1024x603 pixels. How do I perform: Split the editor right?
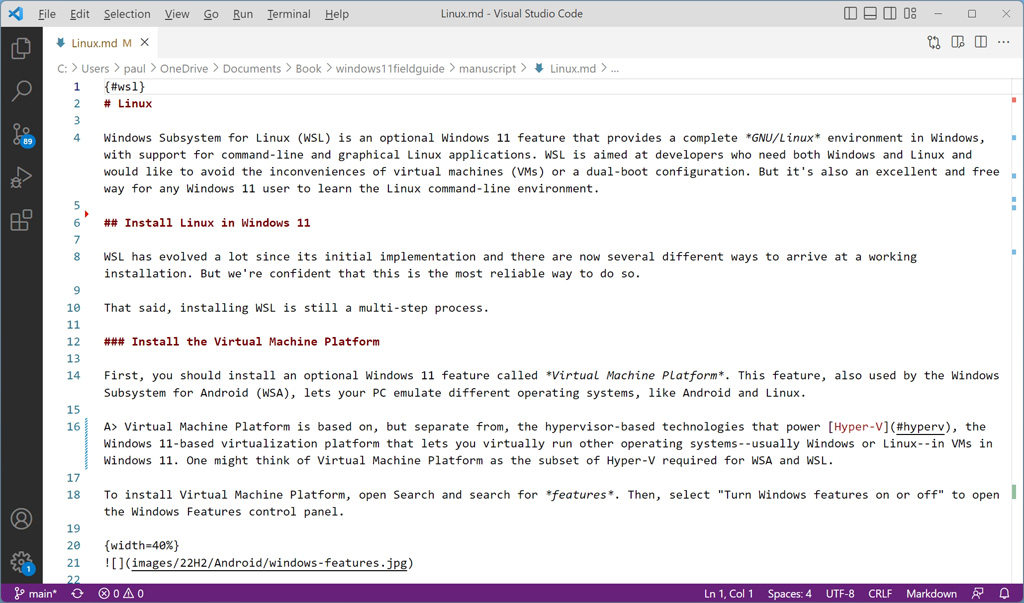[x=981, y=43]
